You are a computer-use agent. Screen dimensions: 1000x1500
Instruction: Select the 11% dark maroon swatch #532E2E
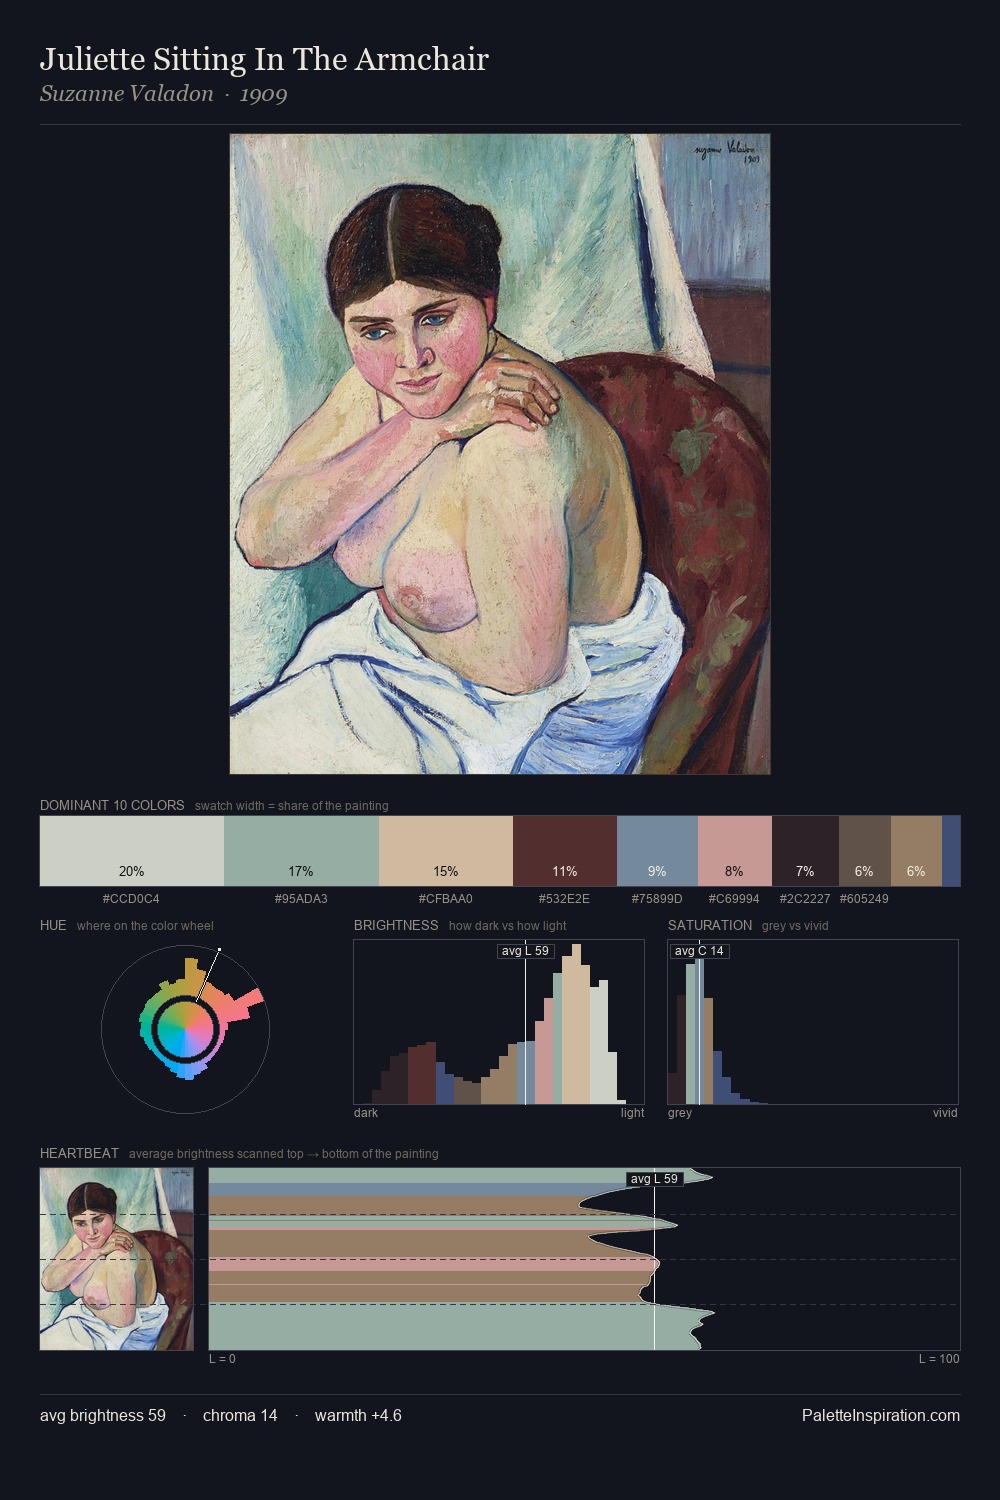point(565,851)
